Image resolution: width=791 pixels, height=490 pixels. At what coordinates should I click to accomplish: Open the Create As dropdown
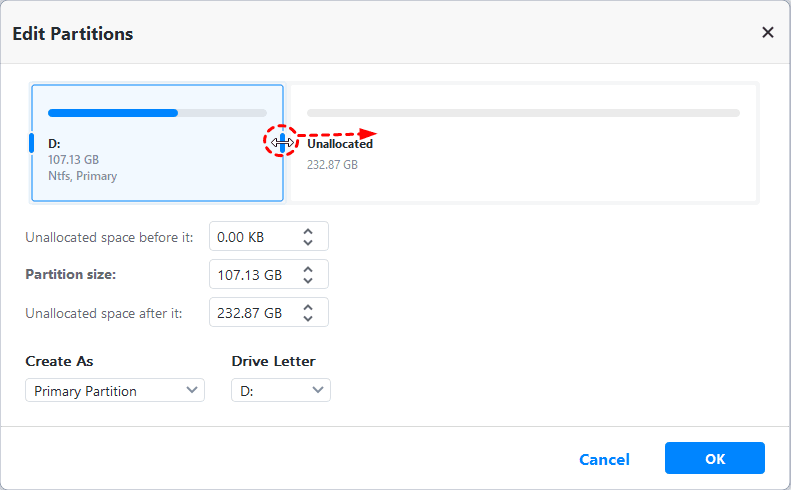point(114,391)
